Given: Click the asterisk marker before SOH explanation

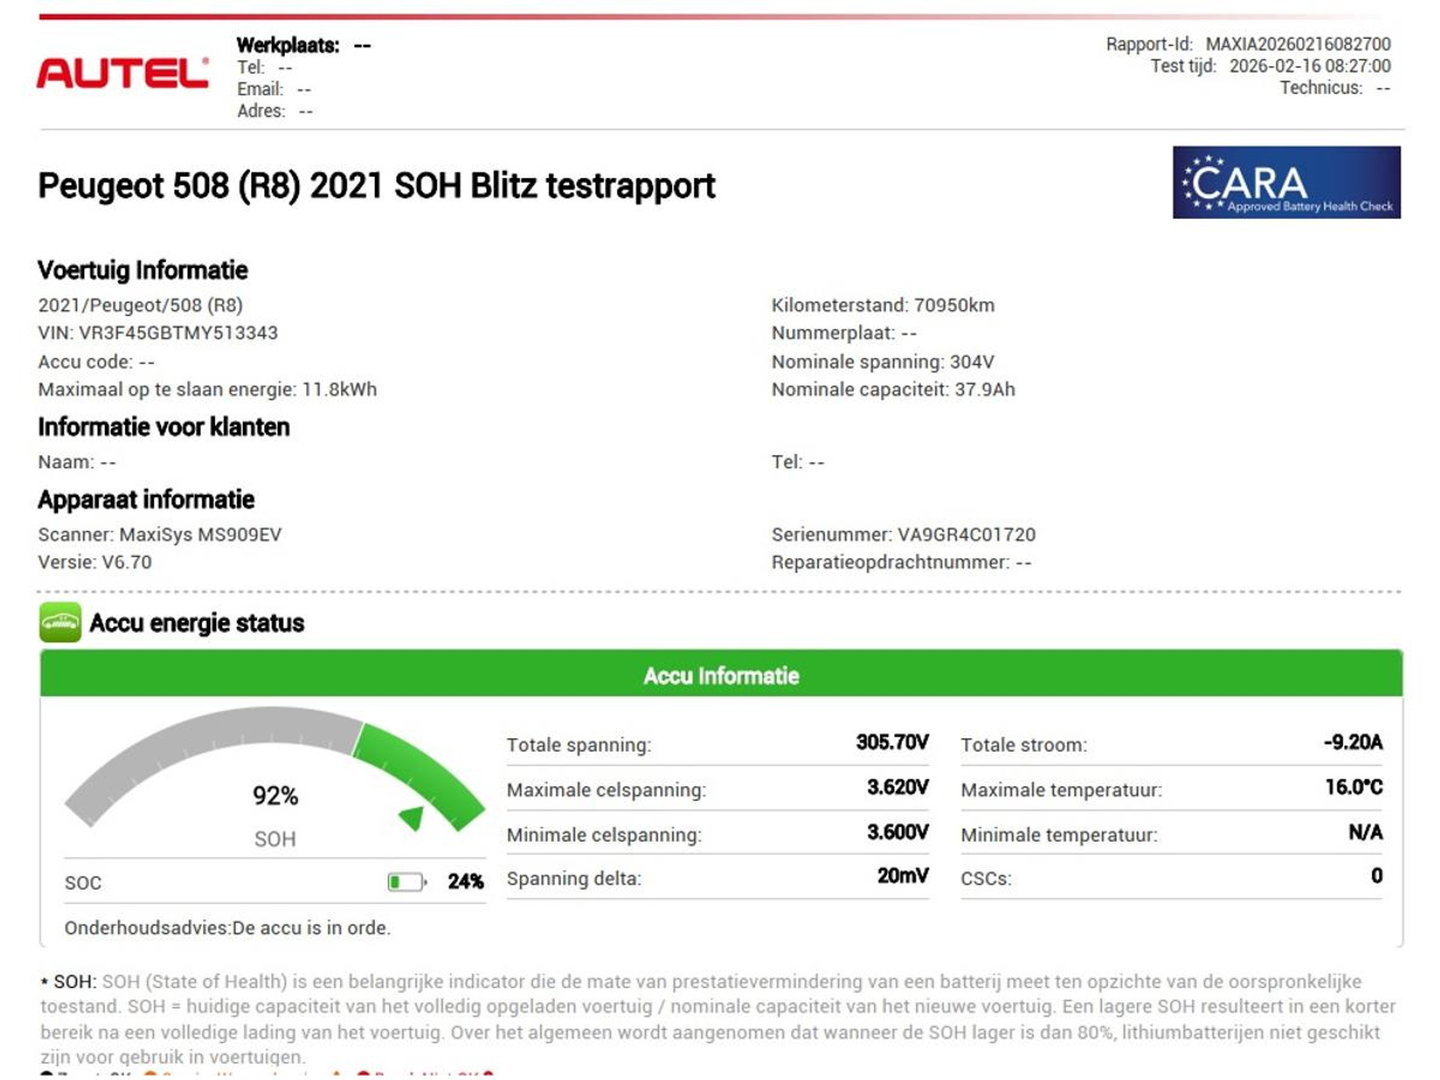Looking at the screenshot, I should pos(44,979).
